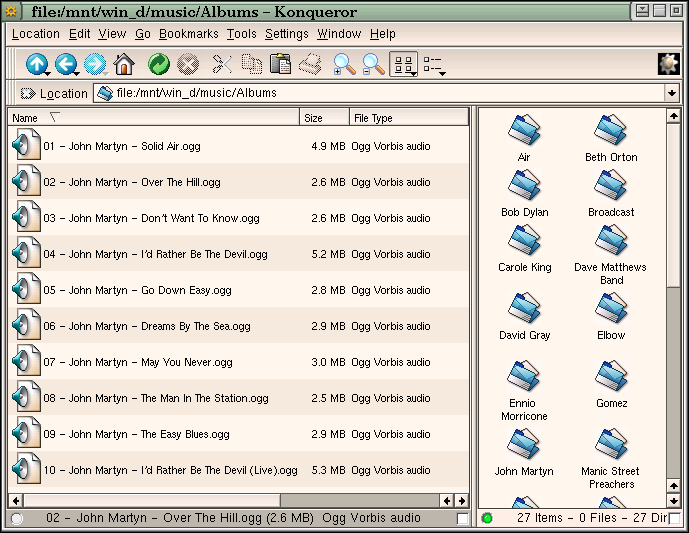Select 07 - John Martyn - May You Never.ogg

239,362
